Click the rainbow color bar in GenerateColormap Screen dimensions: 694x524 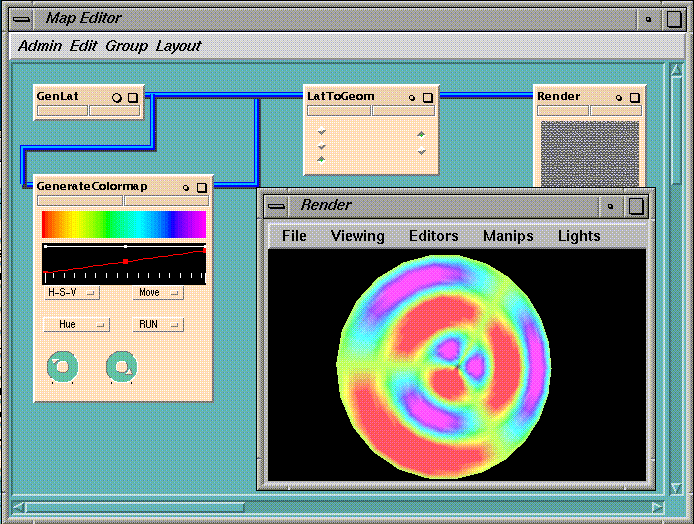pos(123,224)
